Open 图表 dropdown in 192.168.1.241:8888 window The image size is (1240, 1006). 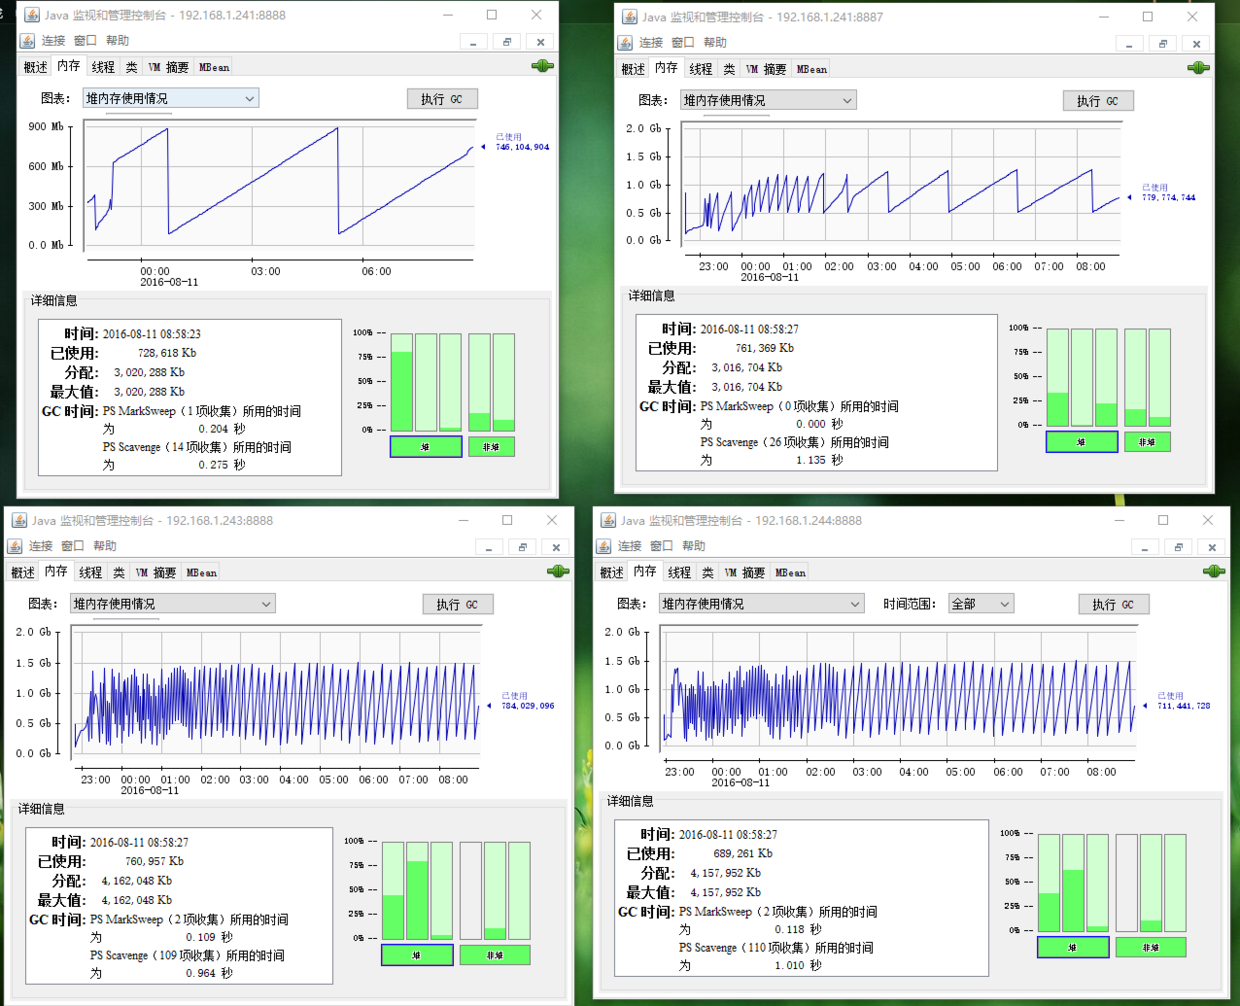(x=170, y=98)
